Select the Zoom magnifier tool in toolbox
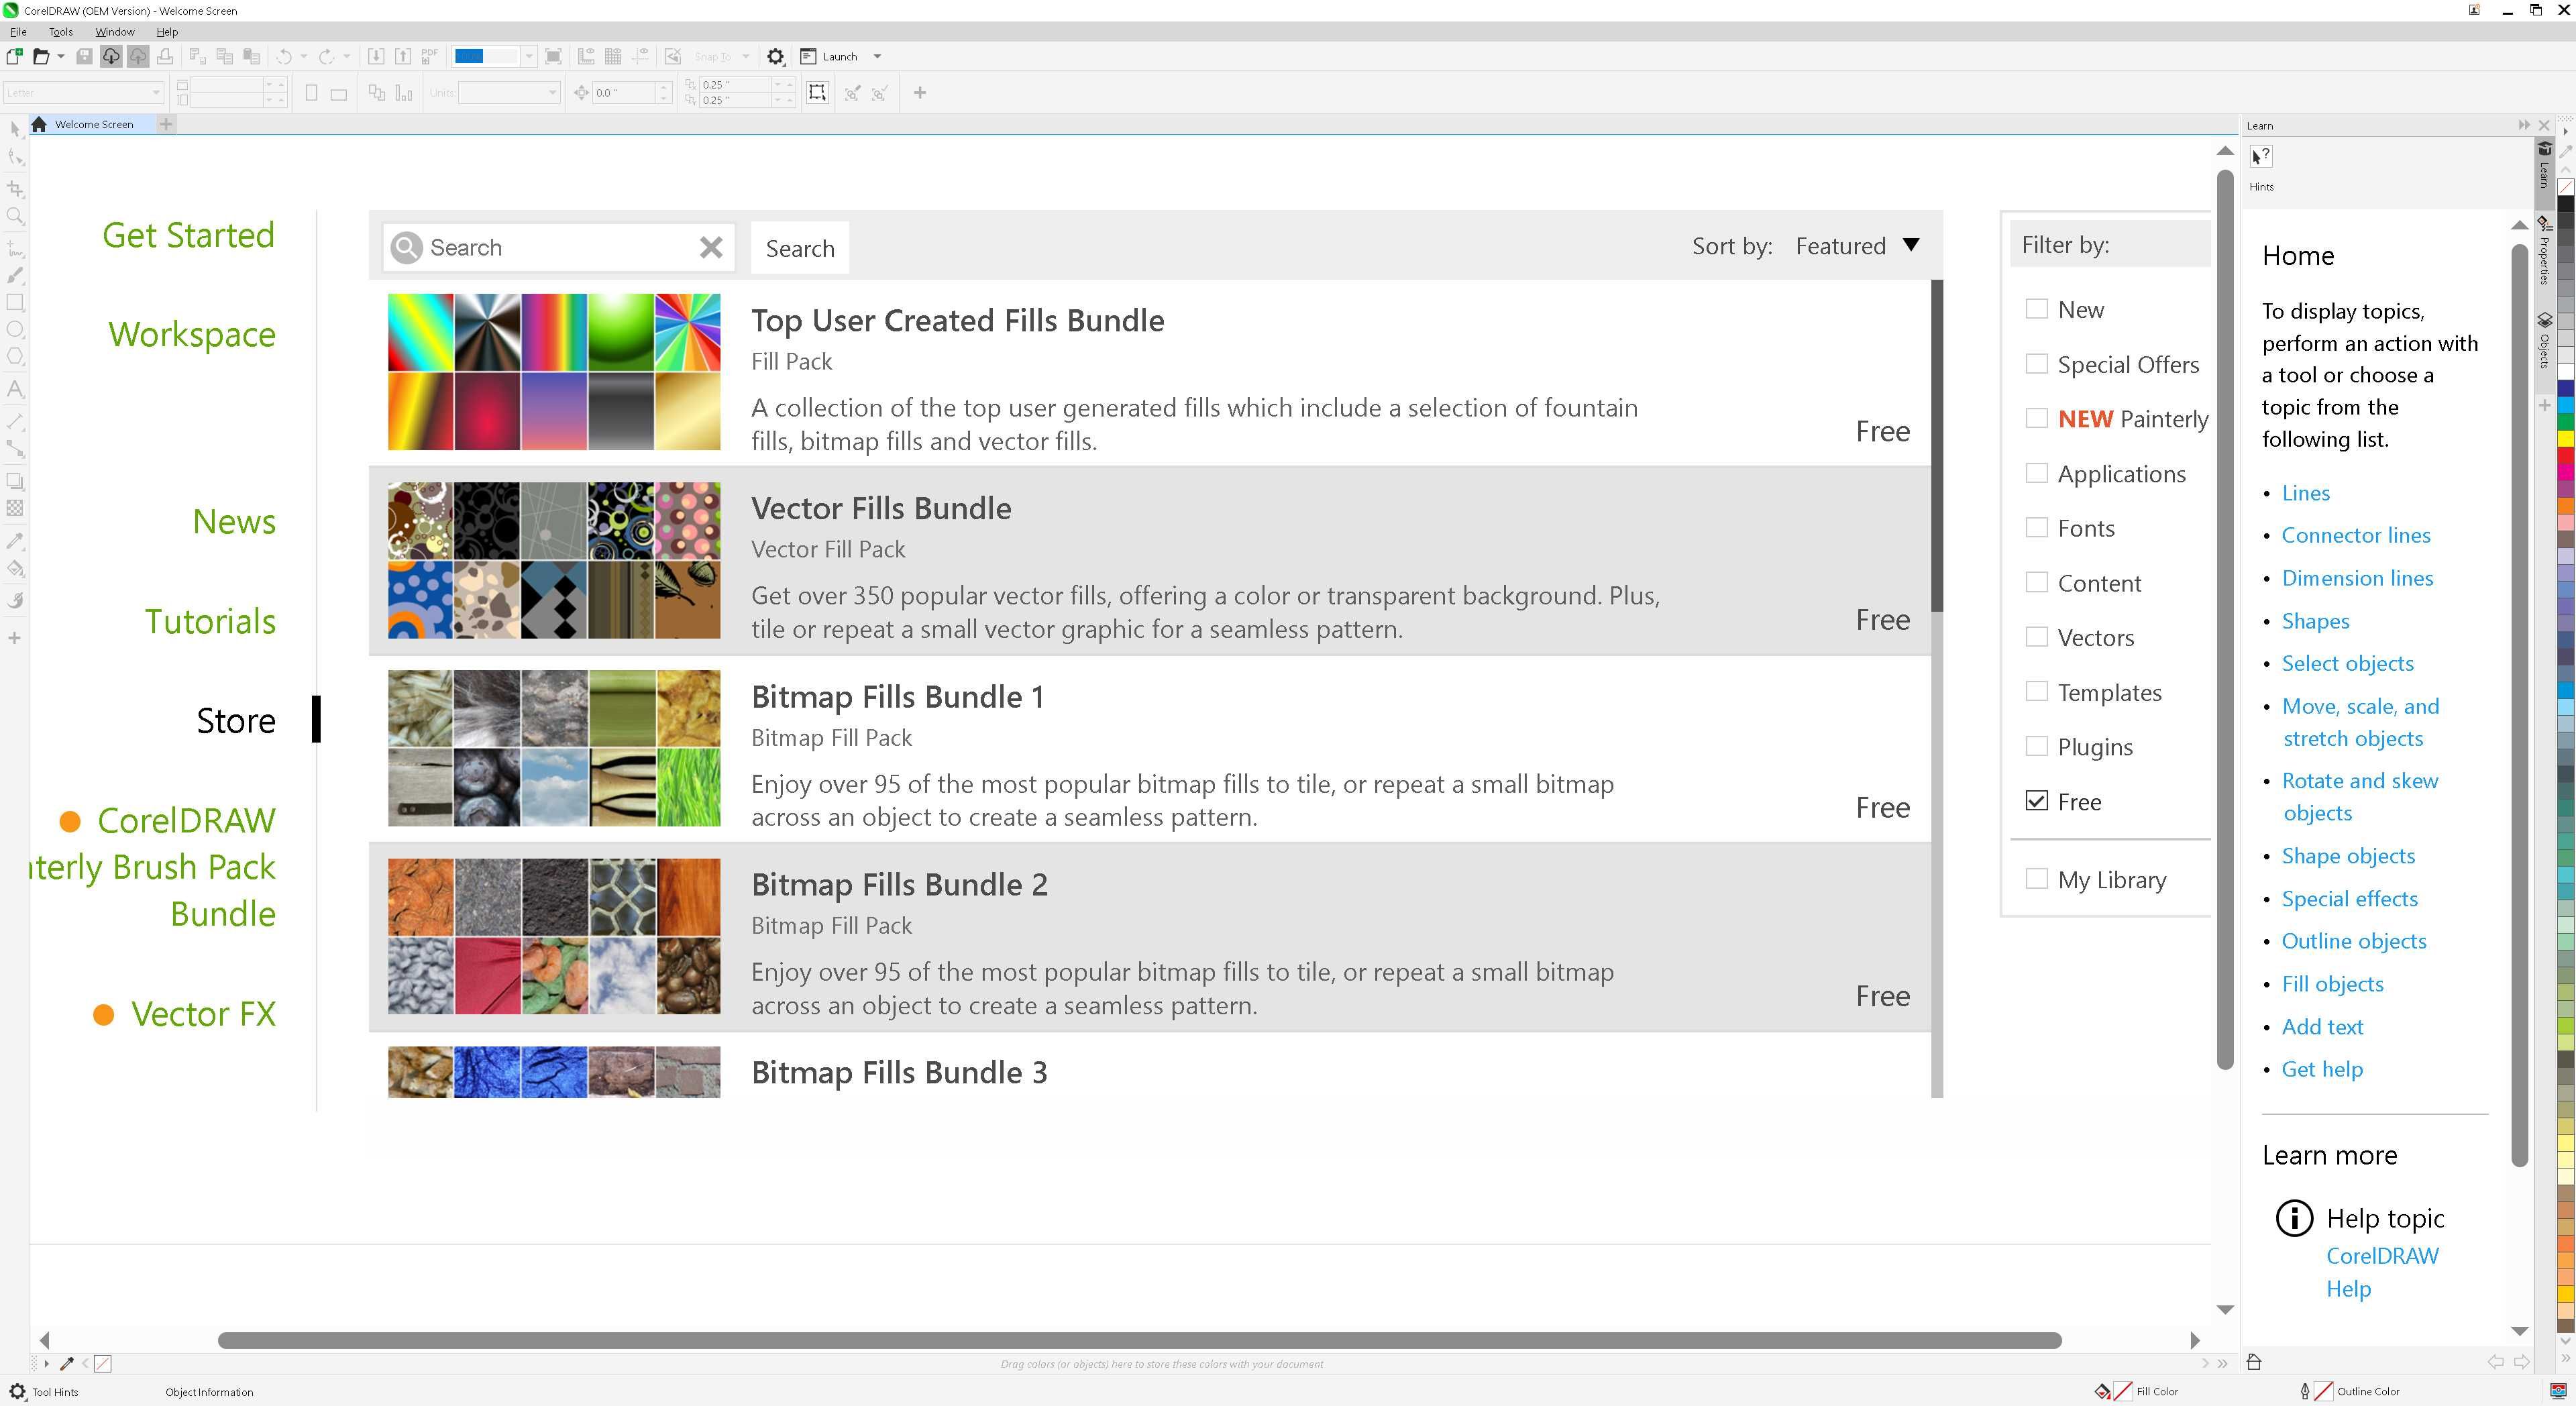2576x1406 pixels. pos(14,216)
